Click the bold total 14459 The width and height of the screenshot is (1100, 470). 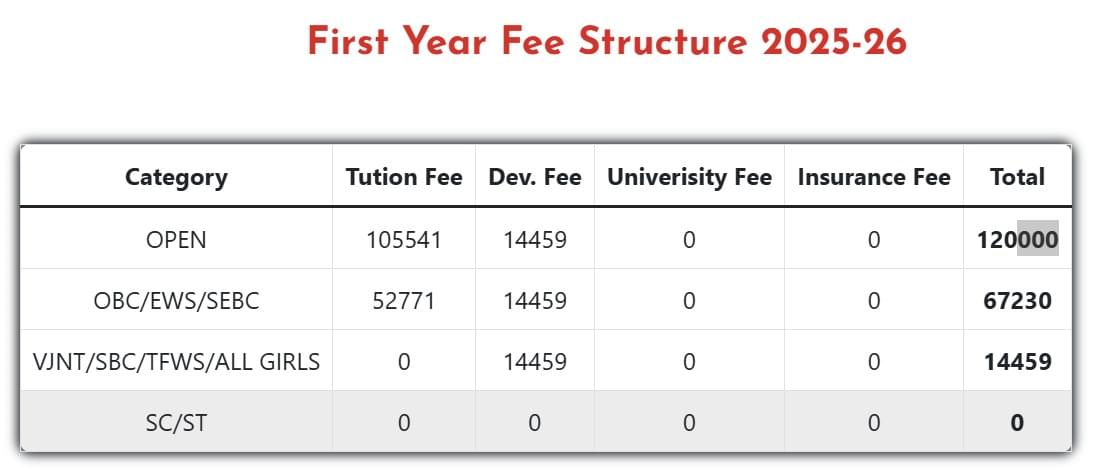pos(1017,361)
